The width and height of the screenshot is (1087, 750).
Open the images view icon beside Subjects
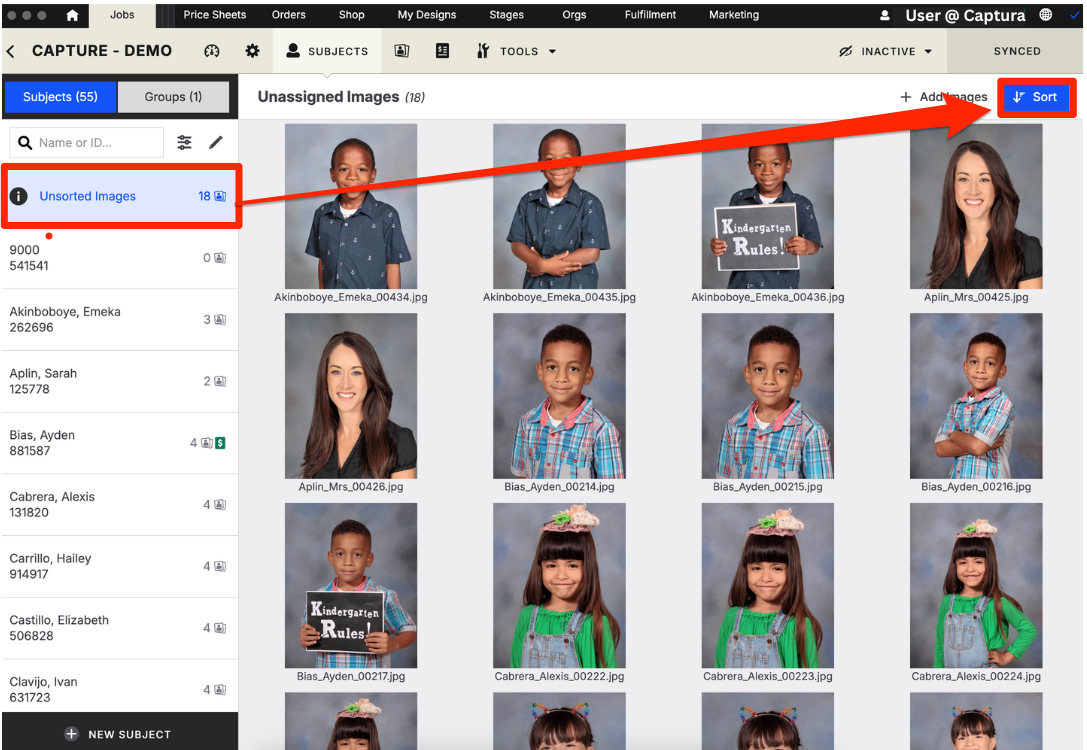coord(401,51)
